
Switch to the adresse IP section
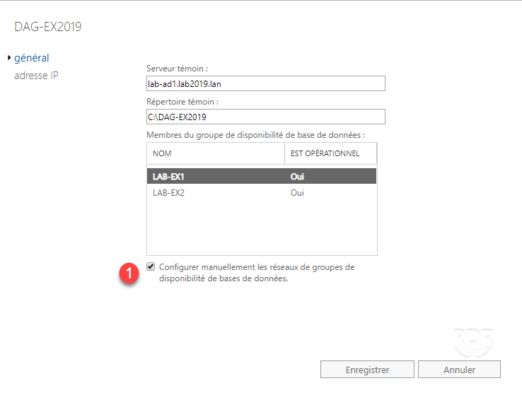(x=36, y=76)
